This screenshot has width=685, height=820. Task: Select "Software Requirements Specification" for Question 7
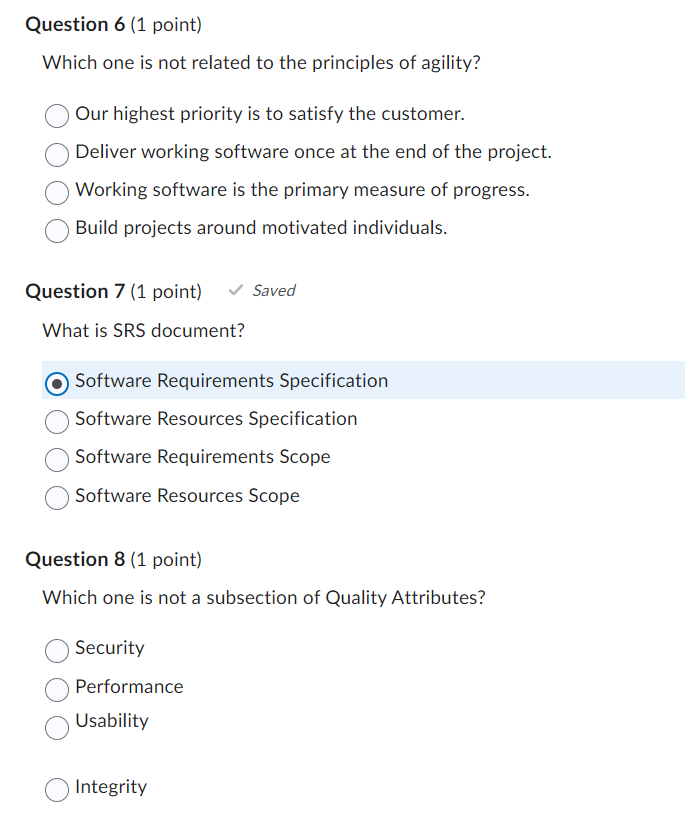(x=57, y=382)
